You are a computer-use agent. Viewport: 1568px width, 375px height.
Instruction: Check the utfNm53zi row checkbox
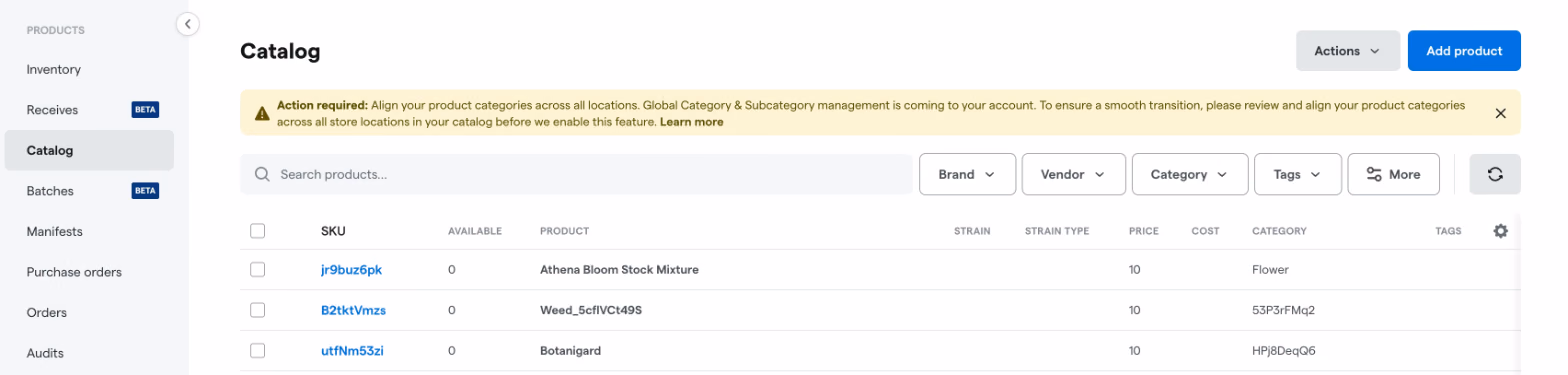[257, 350]
